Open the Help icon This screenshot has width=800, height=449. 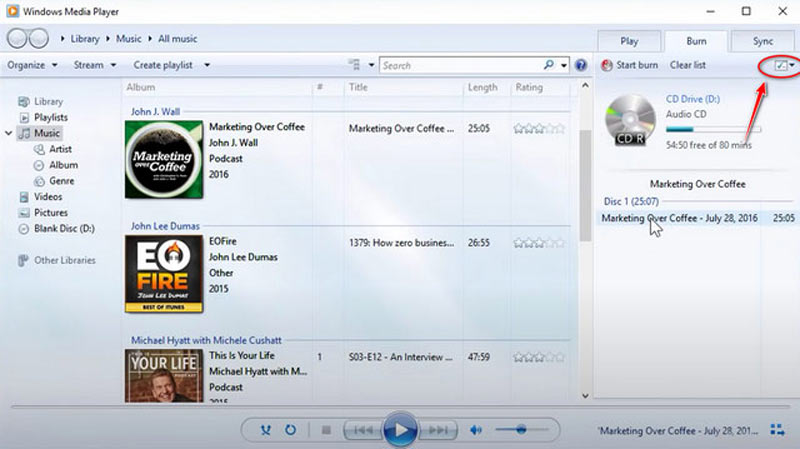click(581, 65)
